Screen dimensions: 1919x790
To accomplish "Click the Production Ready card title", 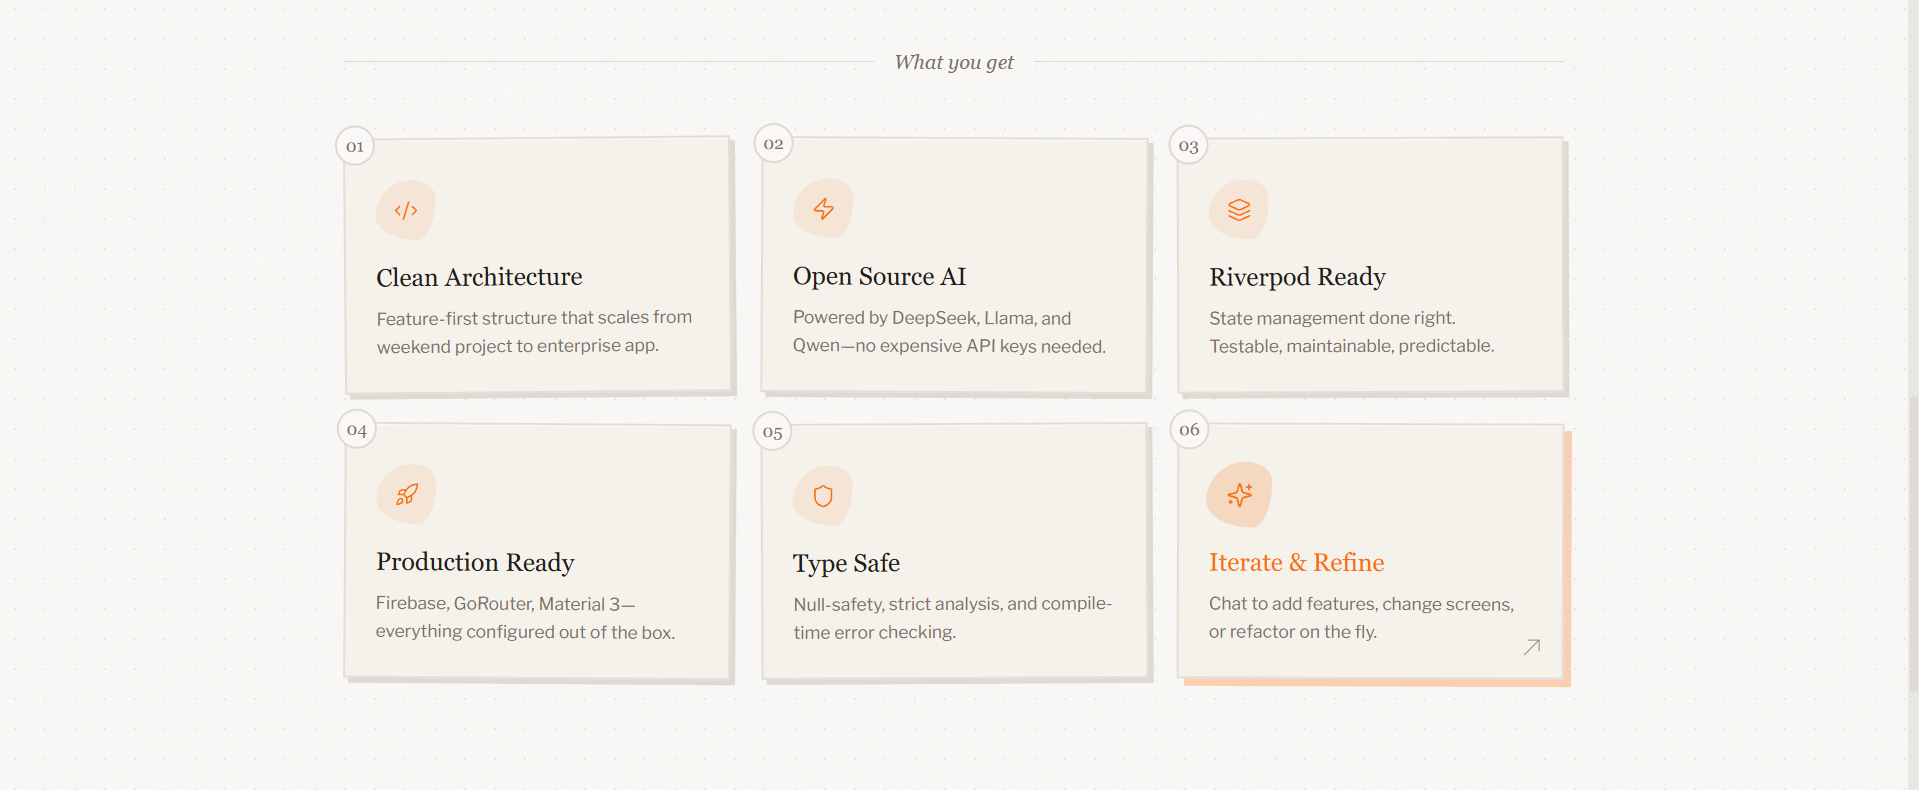I will [x=475, y=562].
